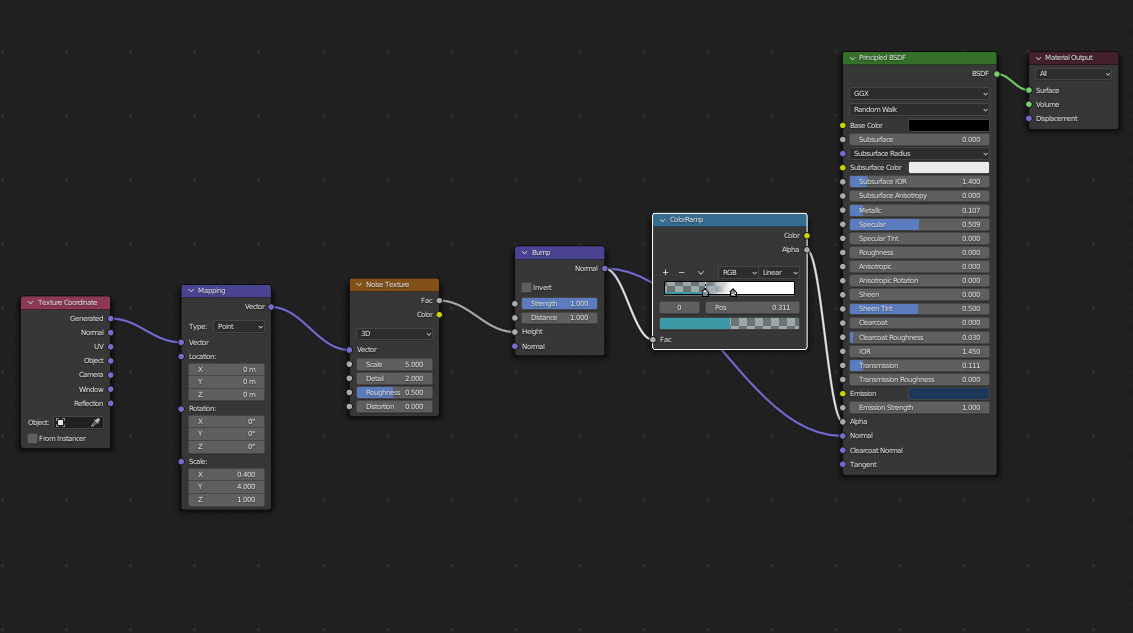Open the GGX distribution dropdown
Image resolution: width=1133 pixels, height=633 pixels.
pos(919,94)
